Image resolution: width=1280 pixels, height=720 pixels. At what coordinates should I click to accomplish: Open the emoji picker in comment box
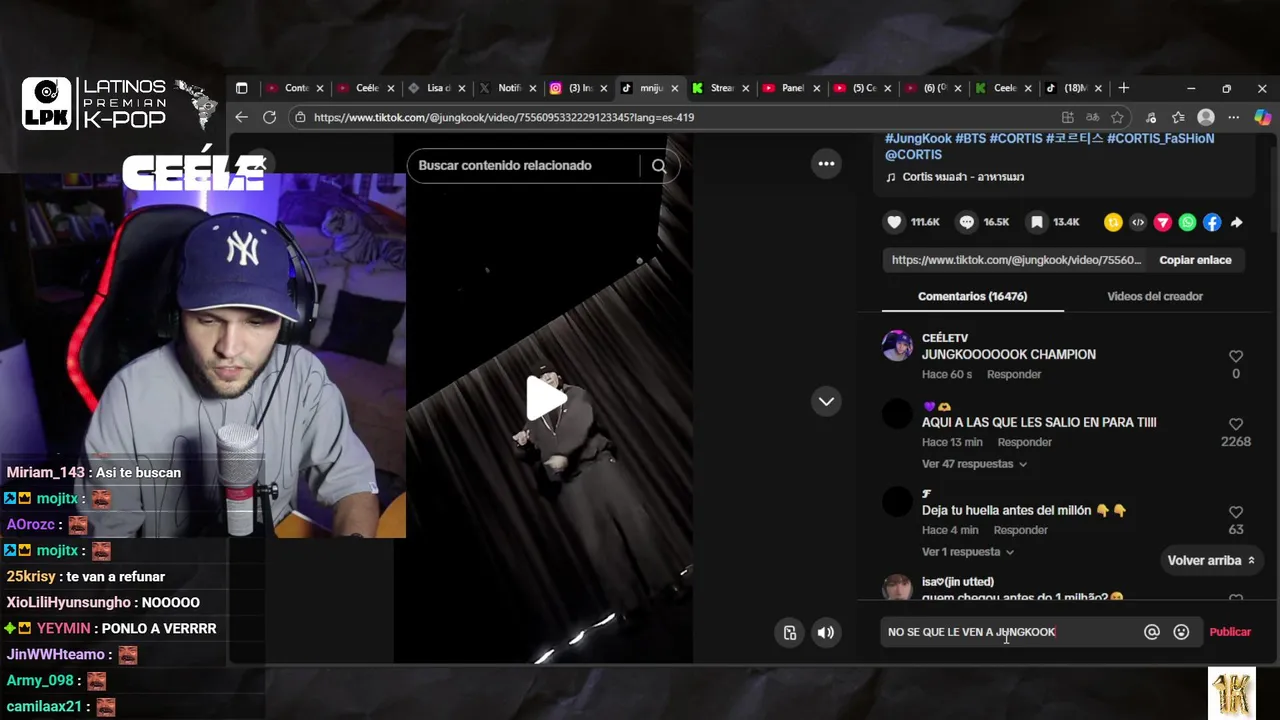pos(1181,632)
